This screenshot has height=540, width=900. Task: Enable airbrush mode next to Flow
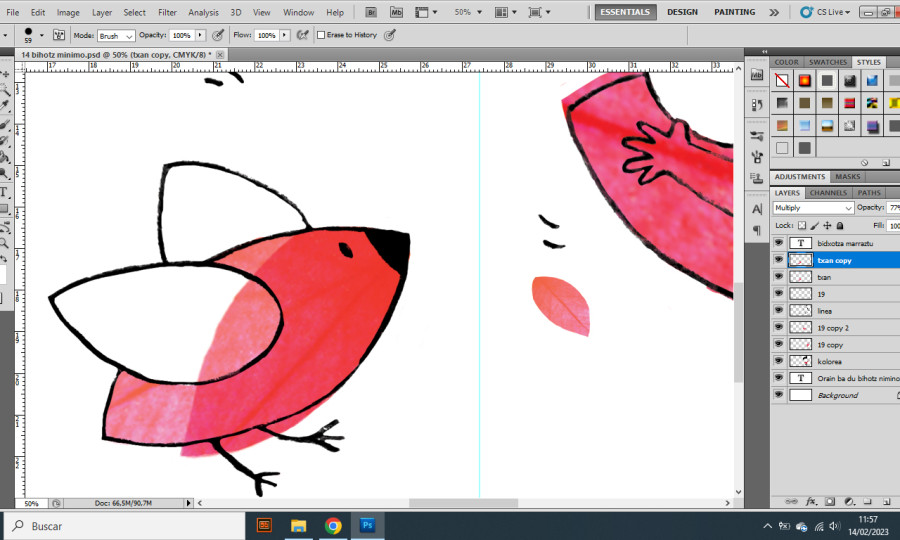click(301, 35)
